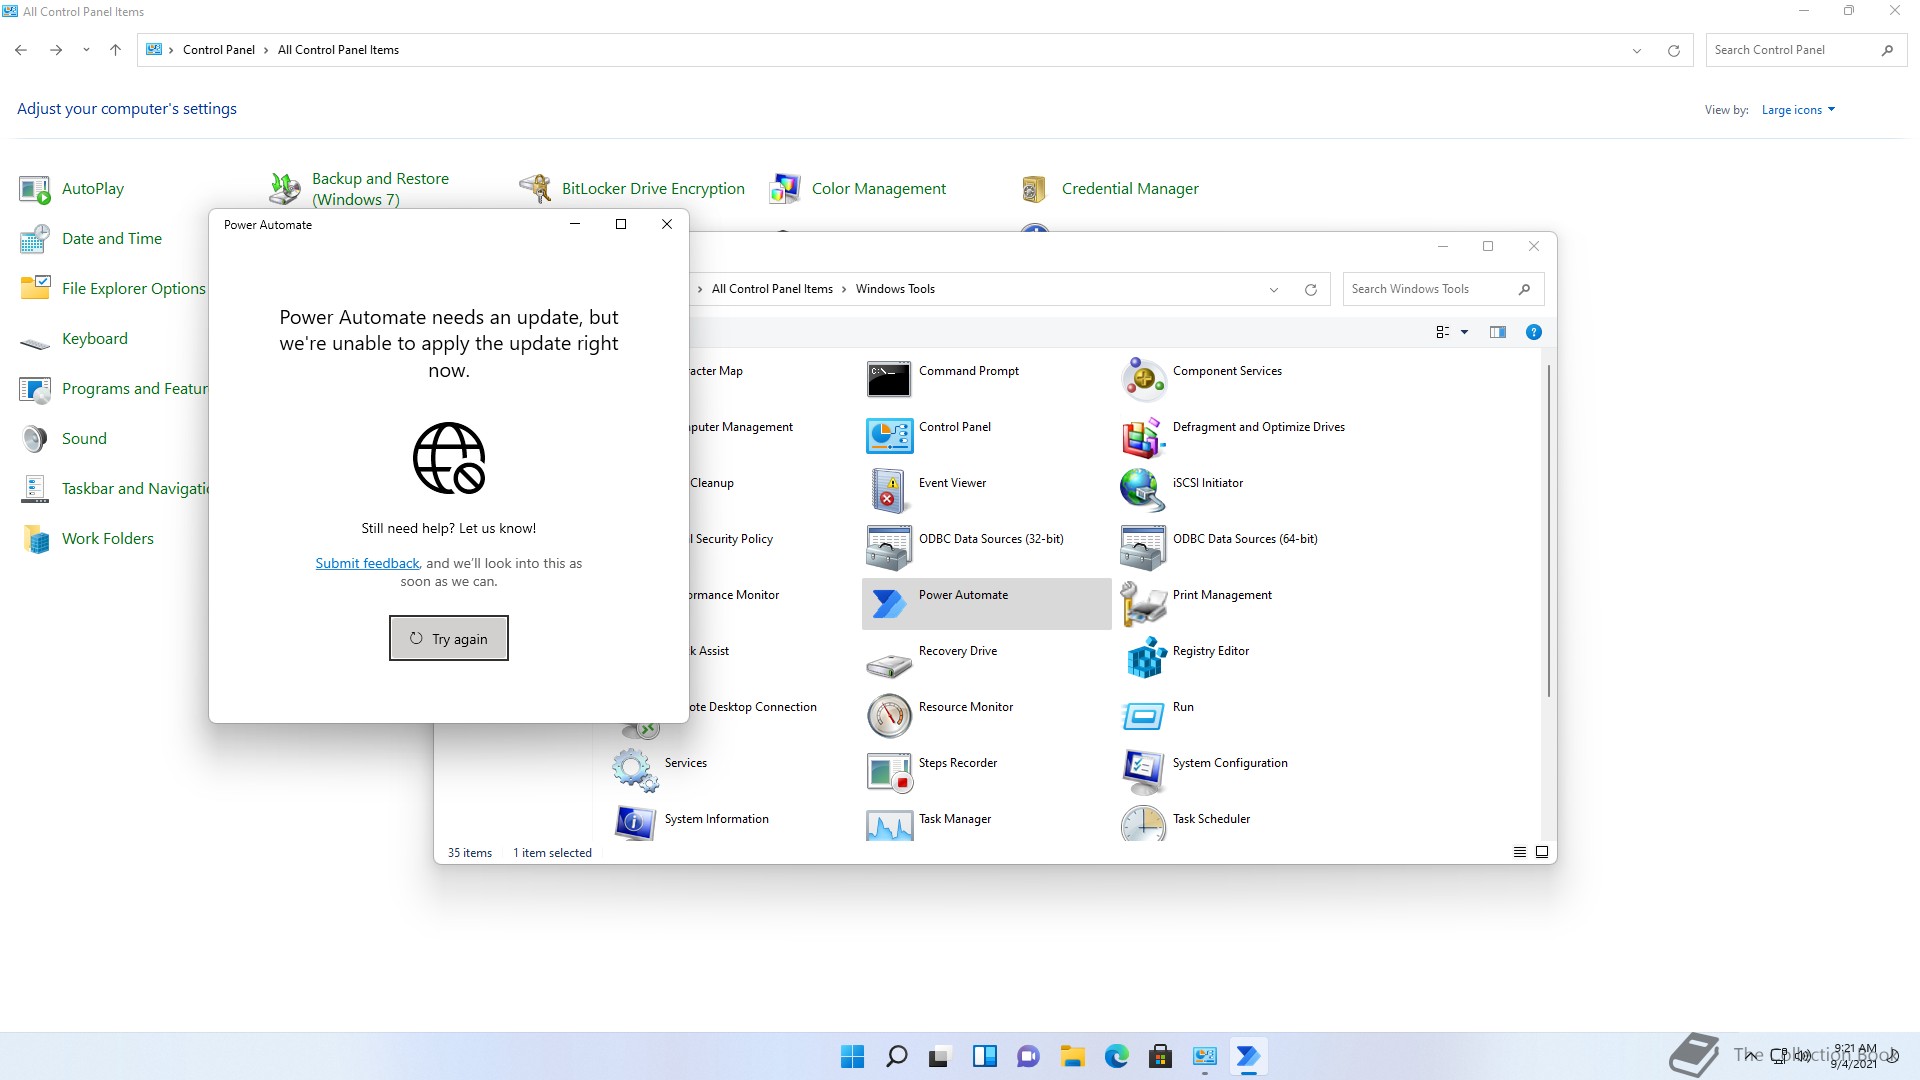This screenshot has height=1080, width=1920.
Task: Open taskbar Search
Action: click(x=896, y=1056)
